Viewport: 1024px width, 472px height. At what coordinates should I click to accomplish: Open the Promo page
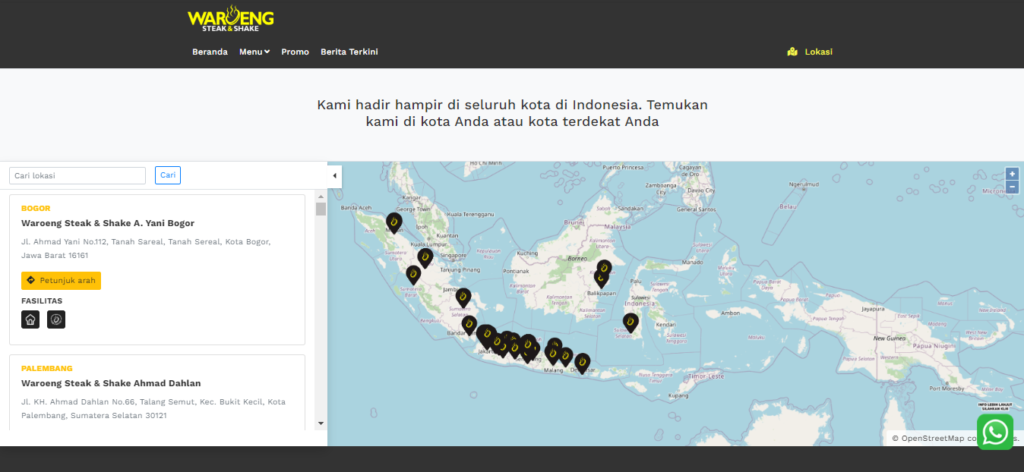pos(295,52)
